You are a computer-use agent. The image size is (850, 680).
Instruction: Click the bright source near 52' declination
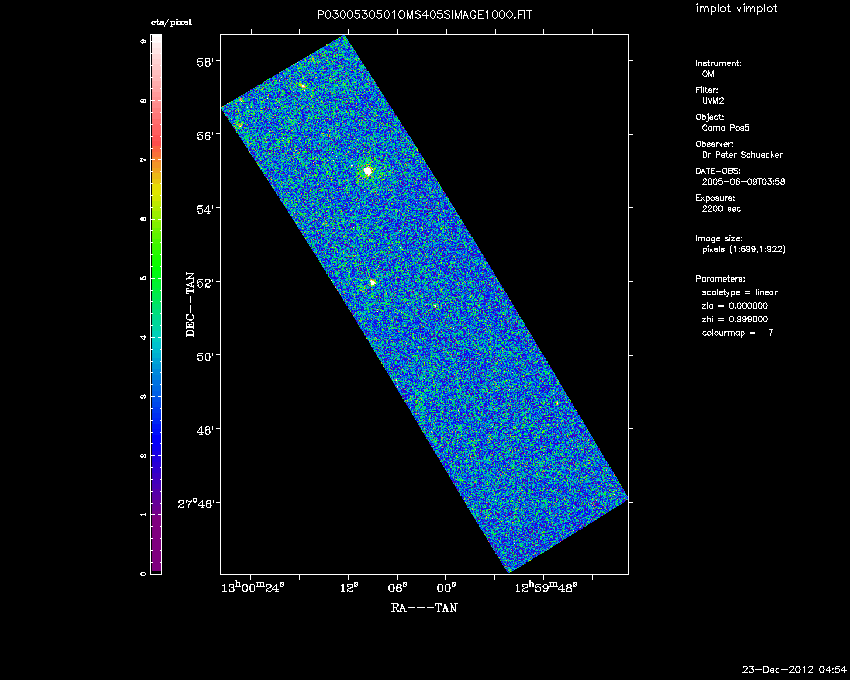point(372,283)
